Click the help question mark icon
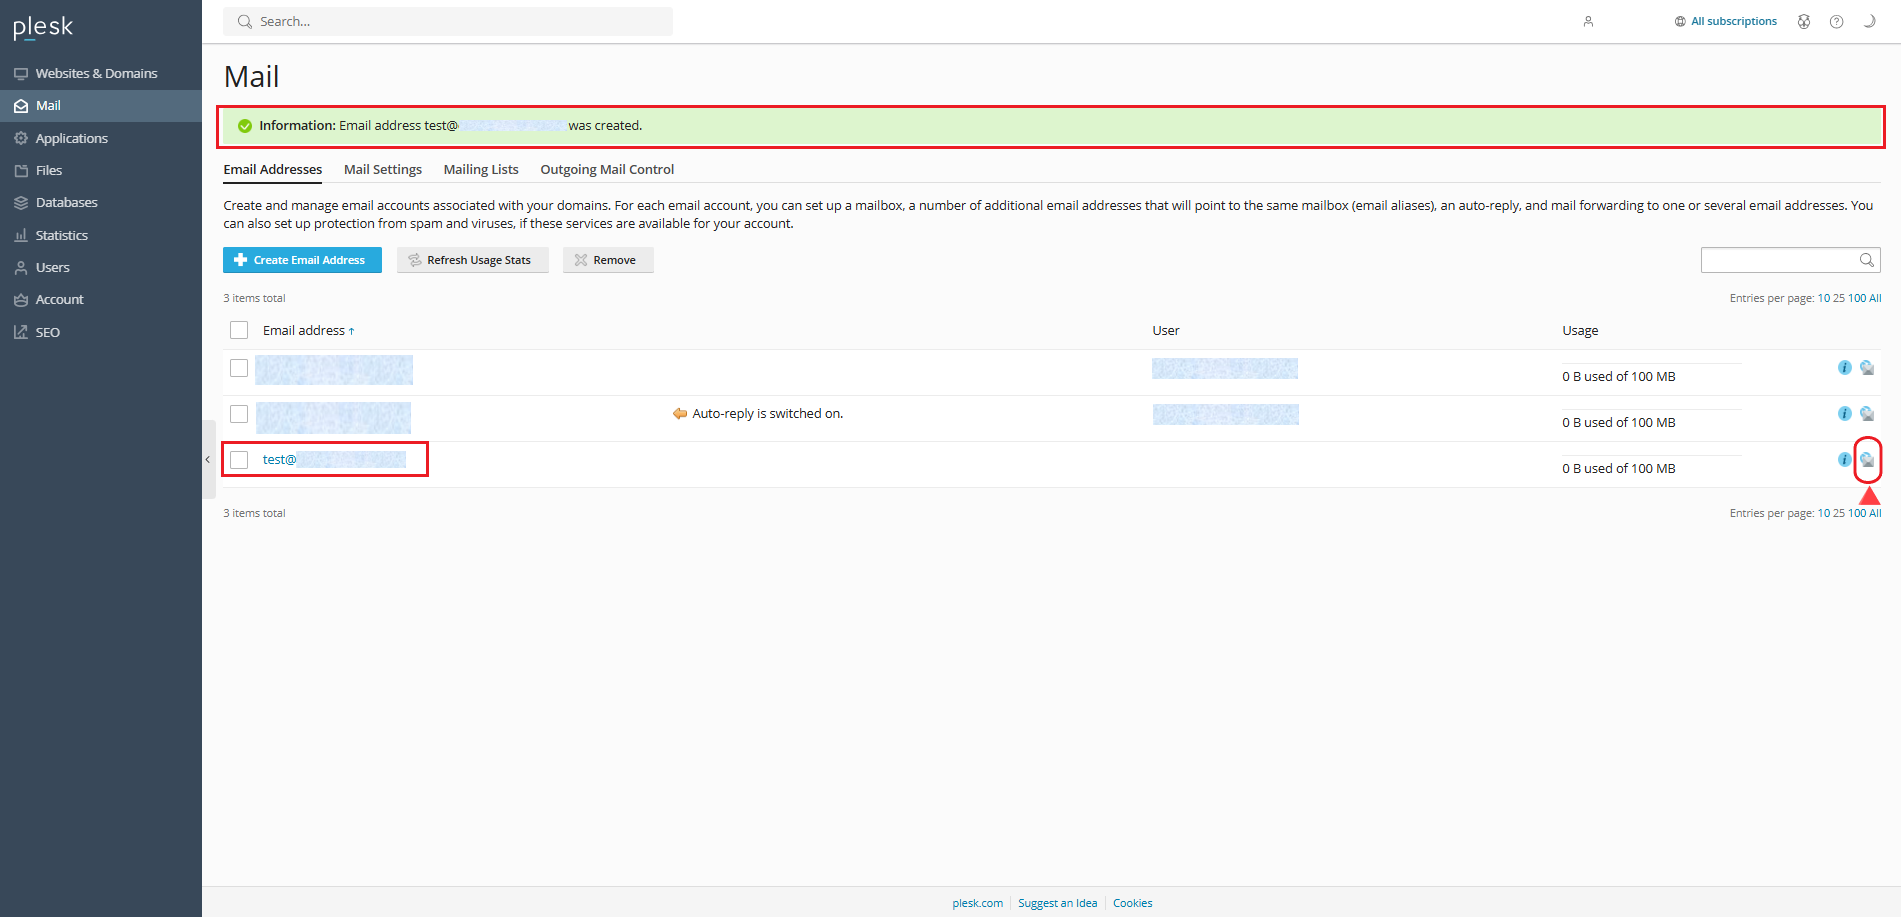Image resolution: width=1901 pixels, height=917 pixels. 1836,22
